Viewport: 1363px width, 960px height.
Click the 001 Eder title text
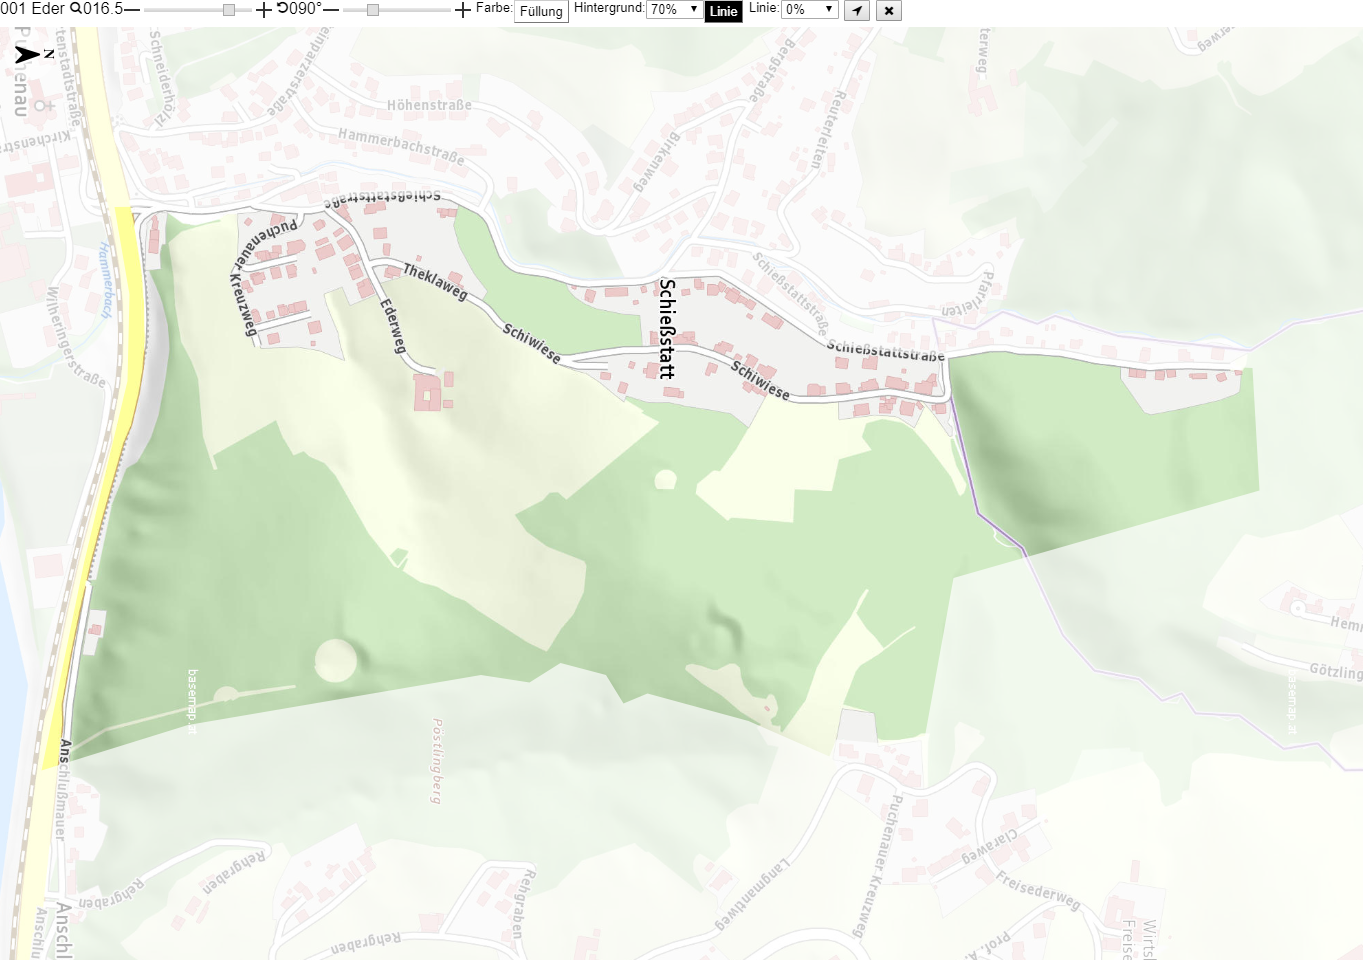coord(32,9)
